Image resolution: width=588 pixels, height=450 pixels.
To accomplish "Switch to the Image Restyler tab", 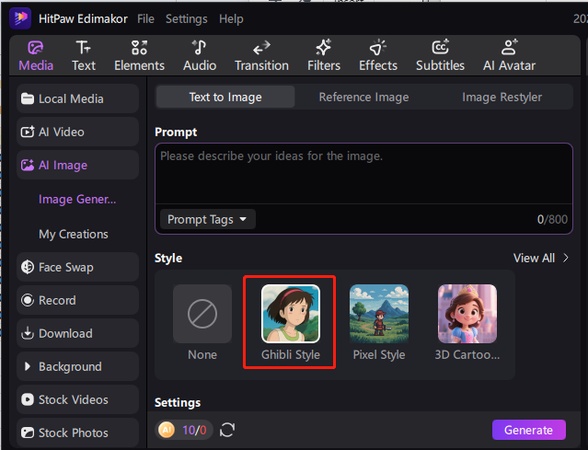I will pos(502,97).
